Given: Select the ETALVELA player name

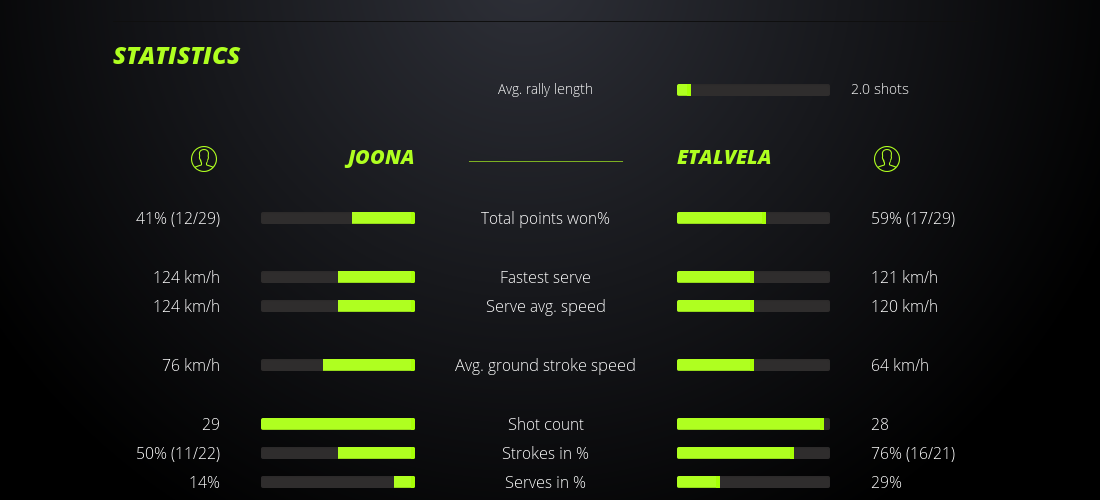Looking at the screenshot, I should 724,158.
